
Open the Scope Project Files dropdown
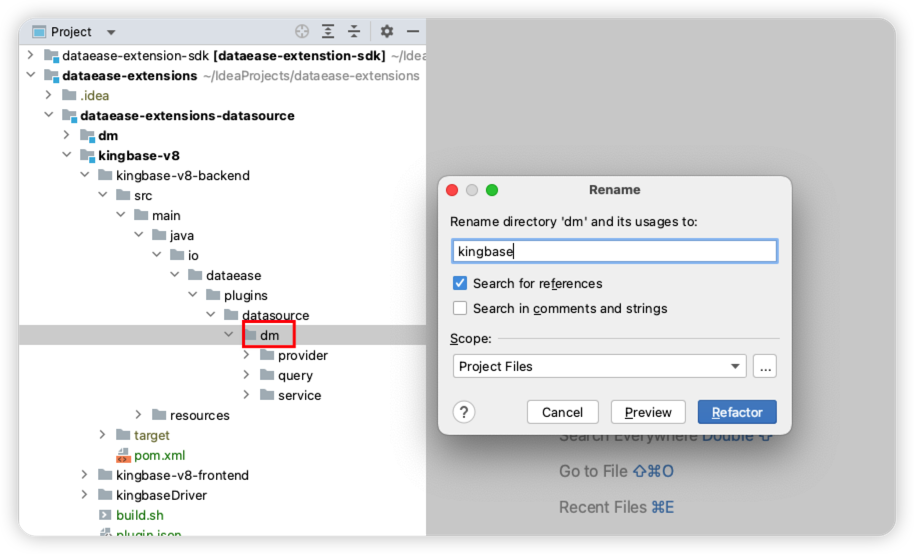(599, 366)
